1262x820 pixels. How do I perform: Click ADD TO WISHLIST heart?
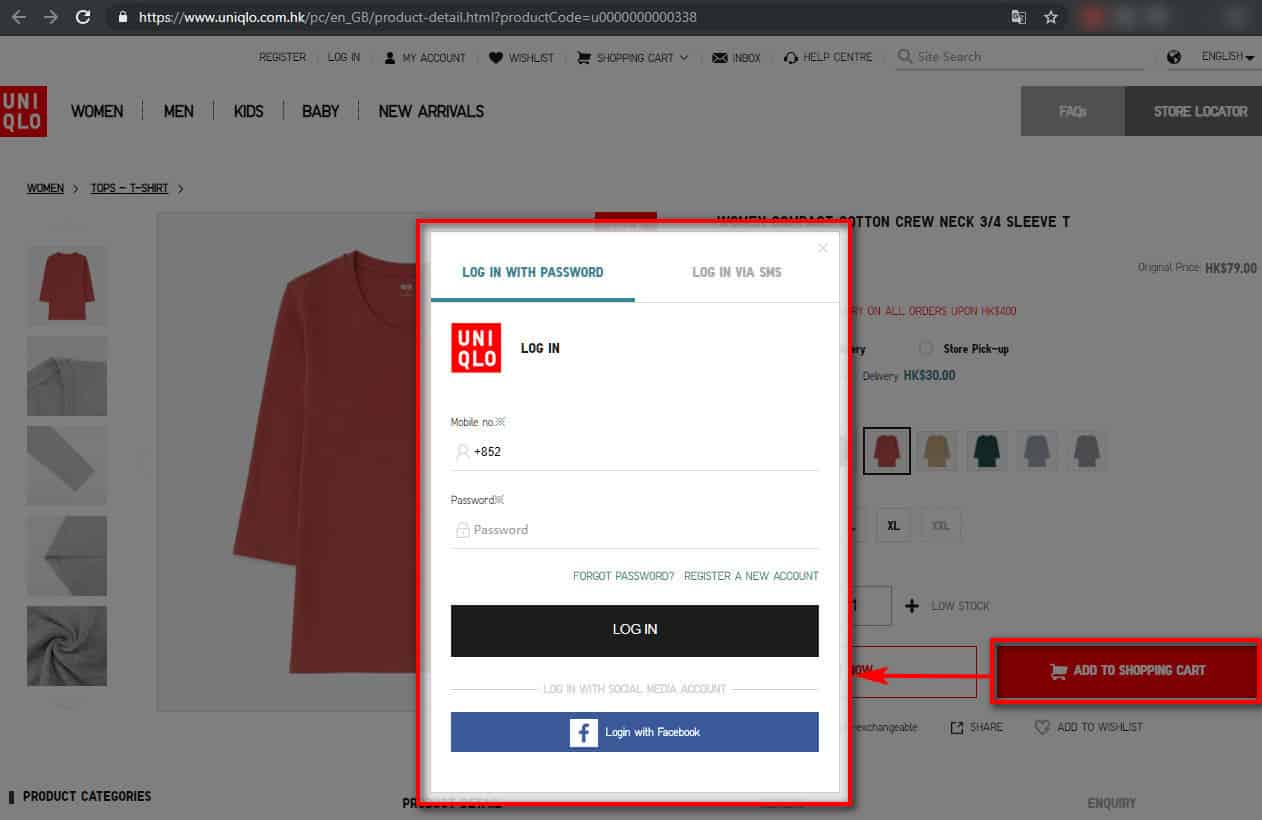tap(1088, 727)
